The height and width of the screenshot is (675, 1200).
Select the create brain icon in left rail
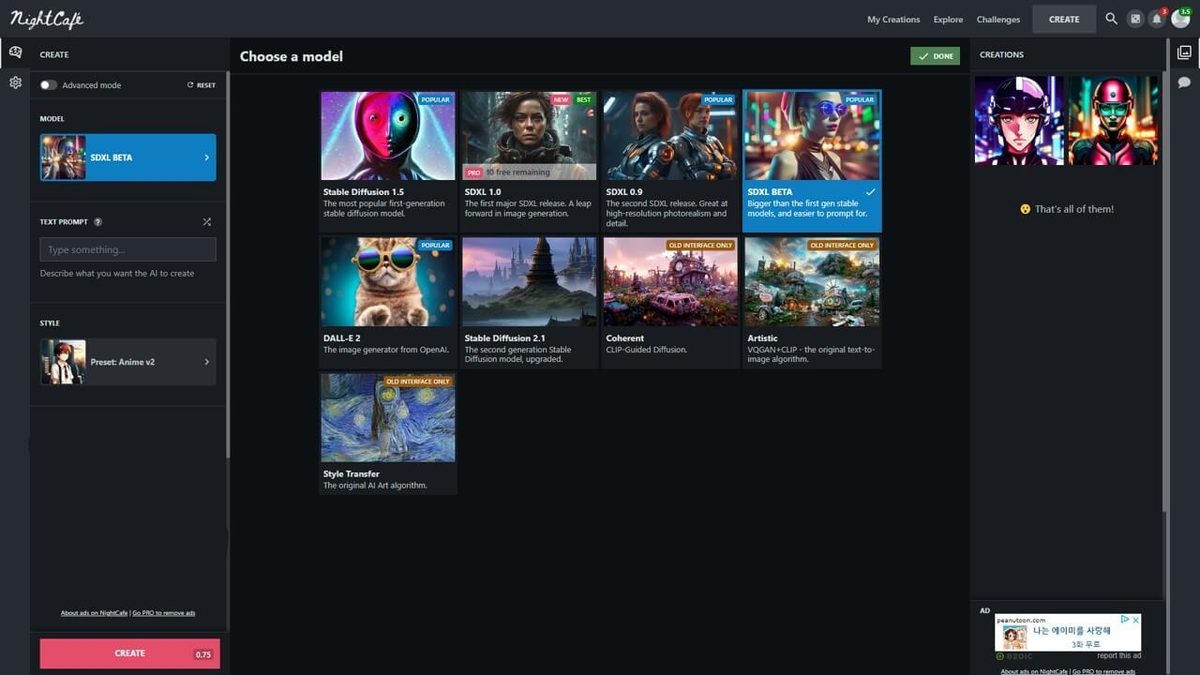coord(15,52)
